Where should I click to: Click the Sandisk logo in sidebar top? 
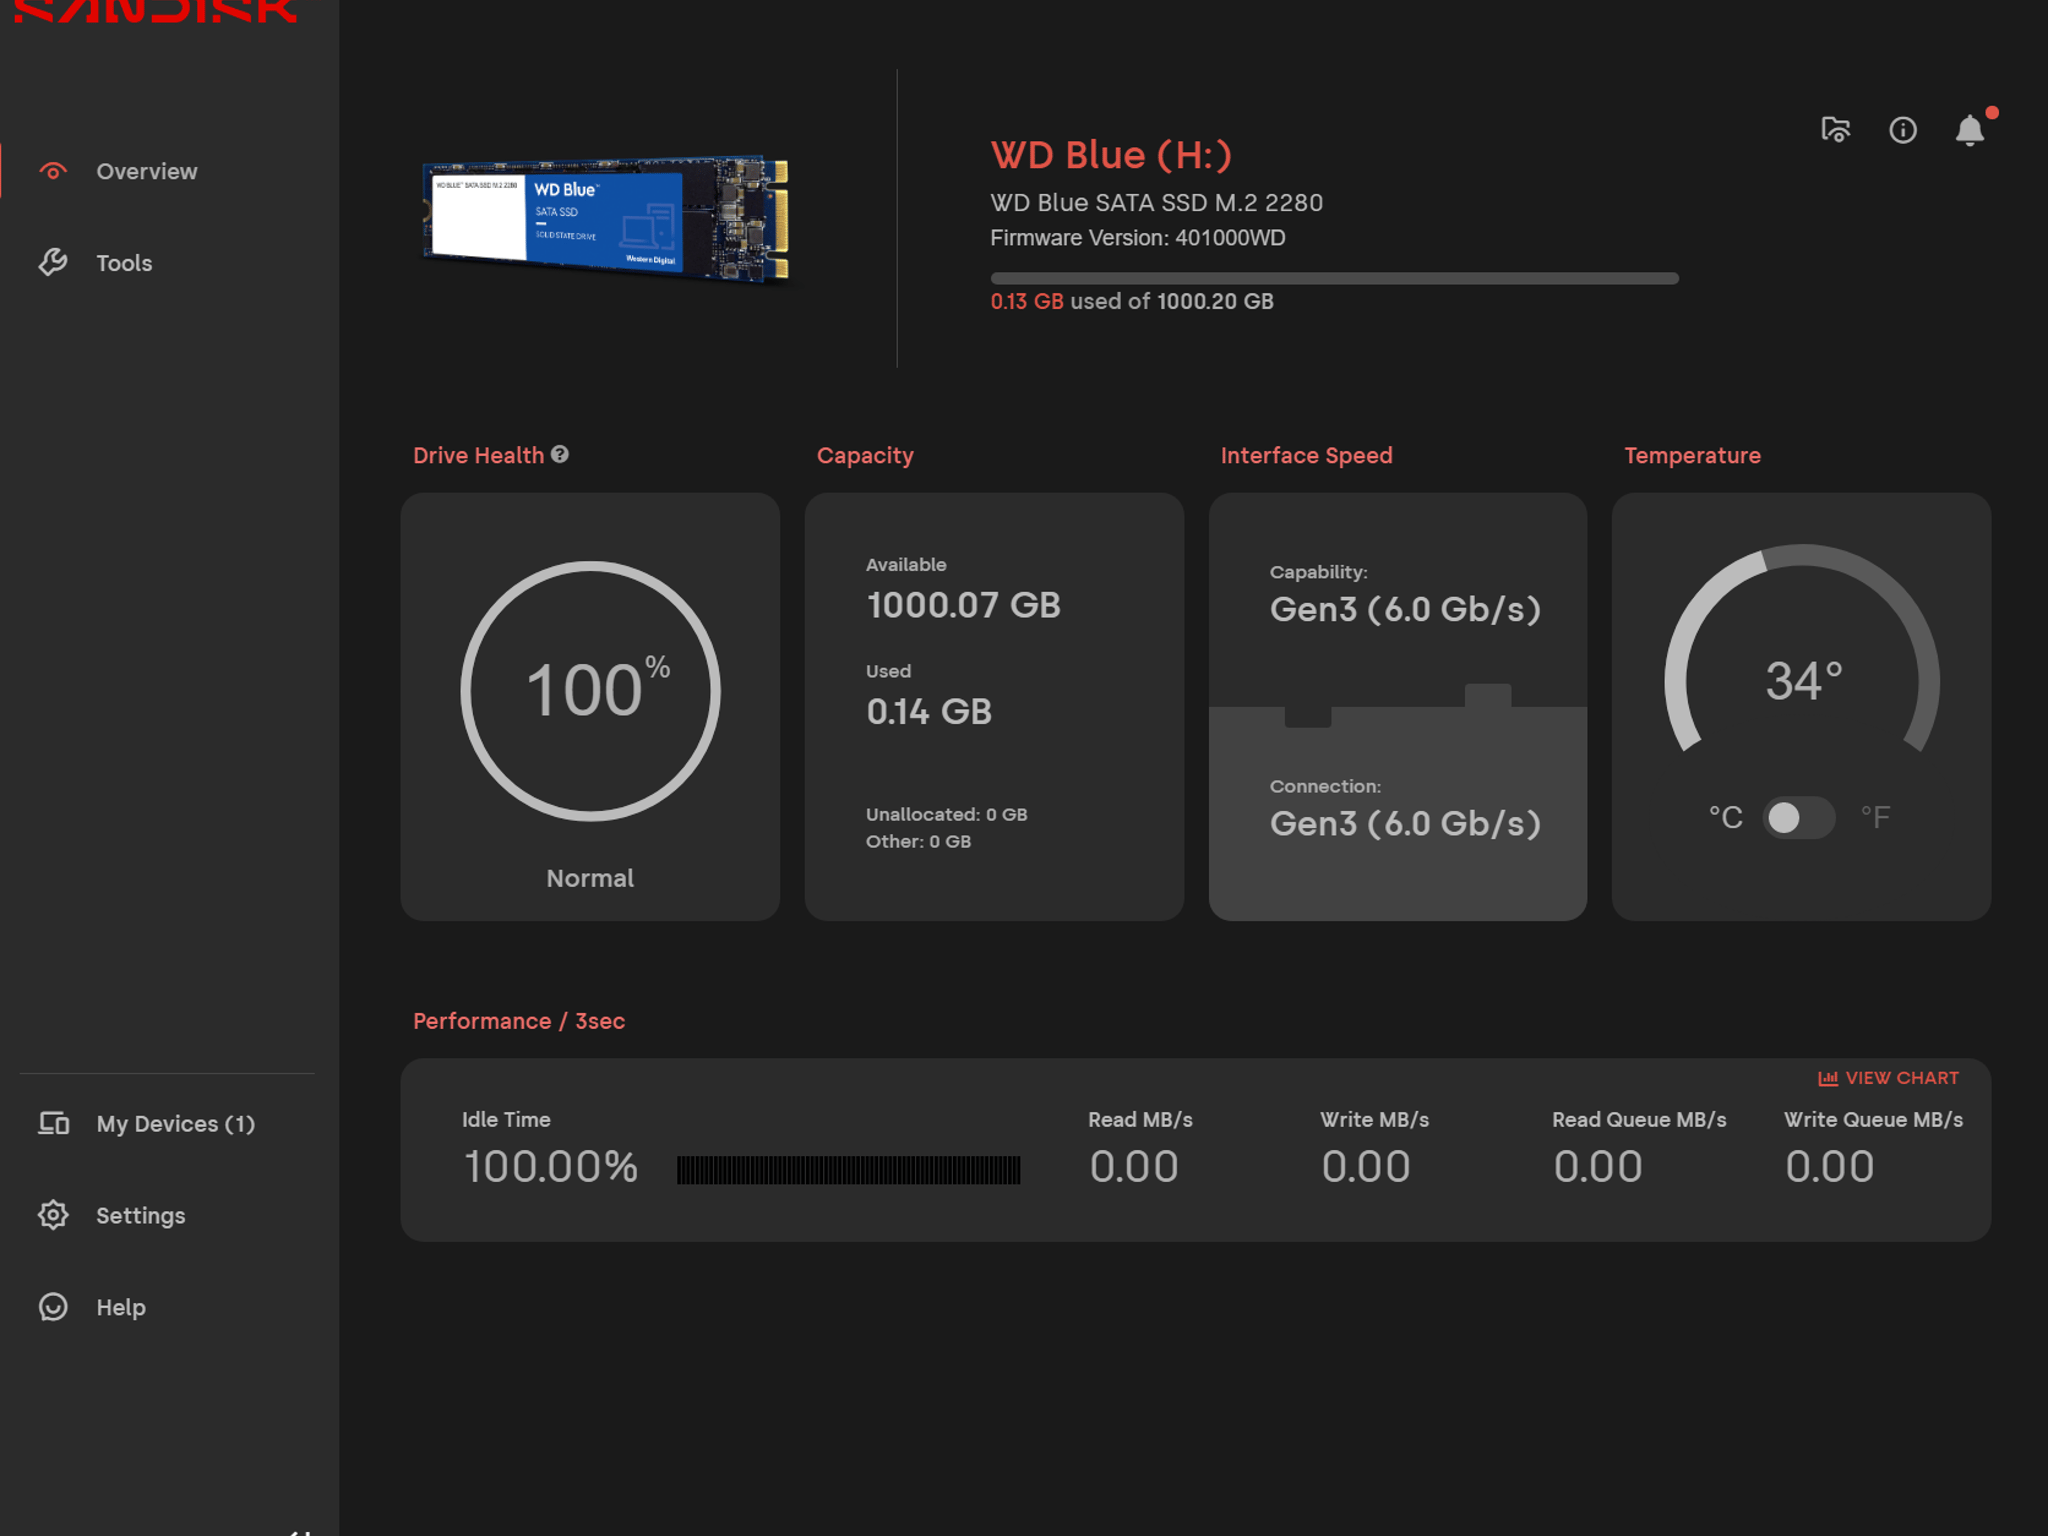click(156, 11)
